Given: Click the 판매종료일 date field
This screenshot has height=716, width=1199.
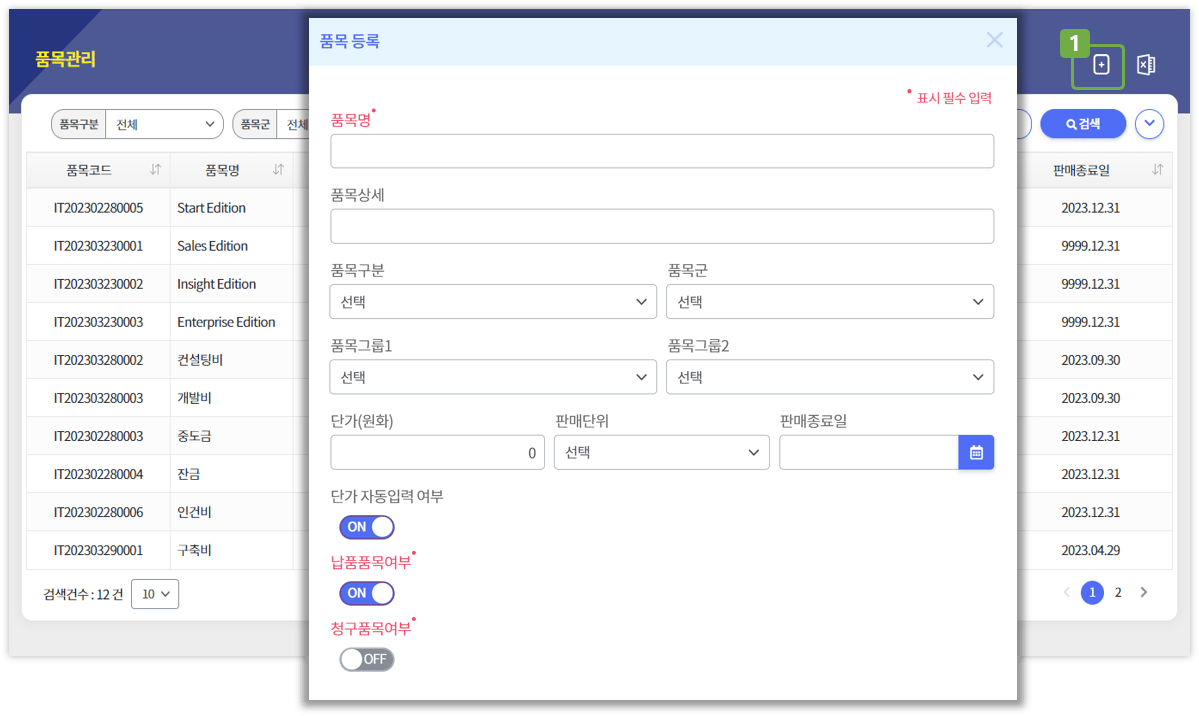Looking at the screenshot, I should tap(869, 452).
